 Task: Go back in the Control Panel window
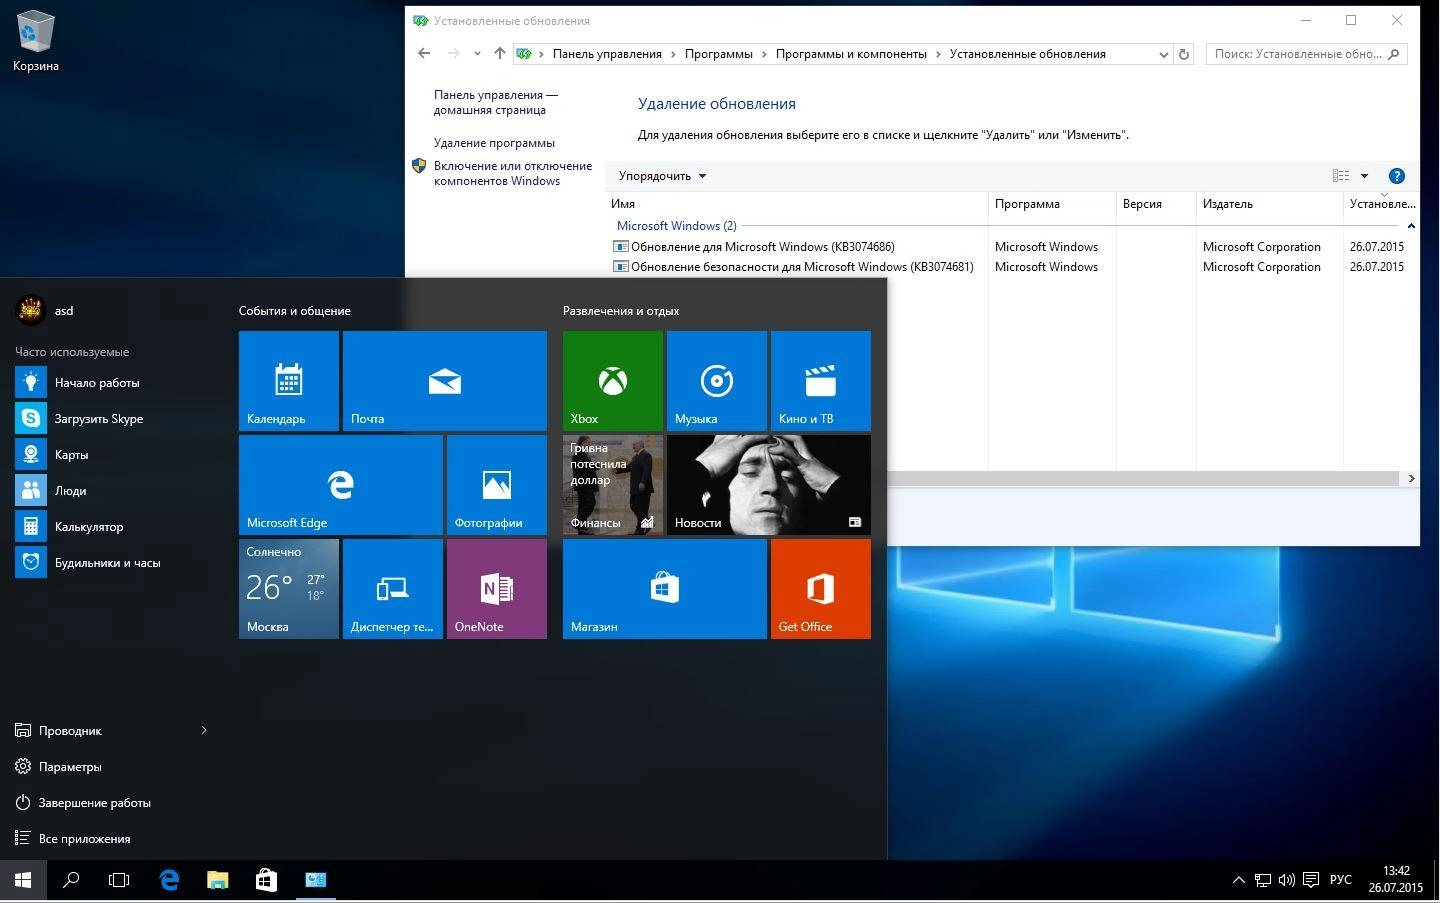(x=424, y=54)
